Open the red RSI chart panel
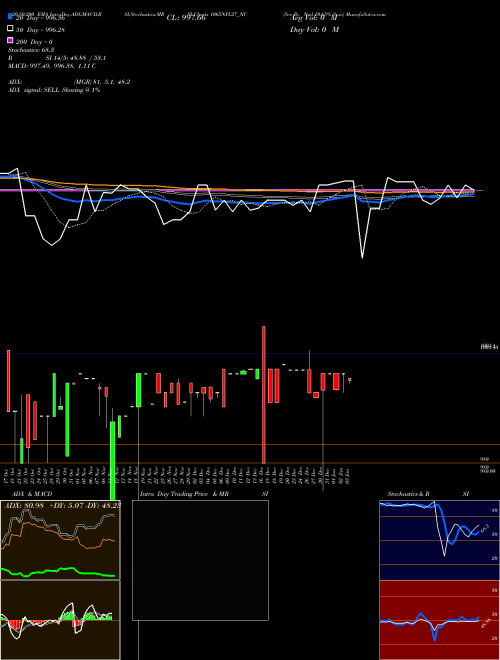Viewport: 500px width, 660px height. (x=439, y=620)
